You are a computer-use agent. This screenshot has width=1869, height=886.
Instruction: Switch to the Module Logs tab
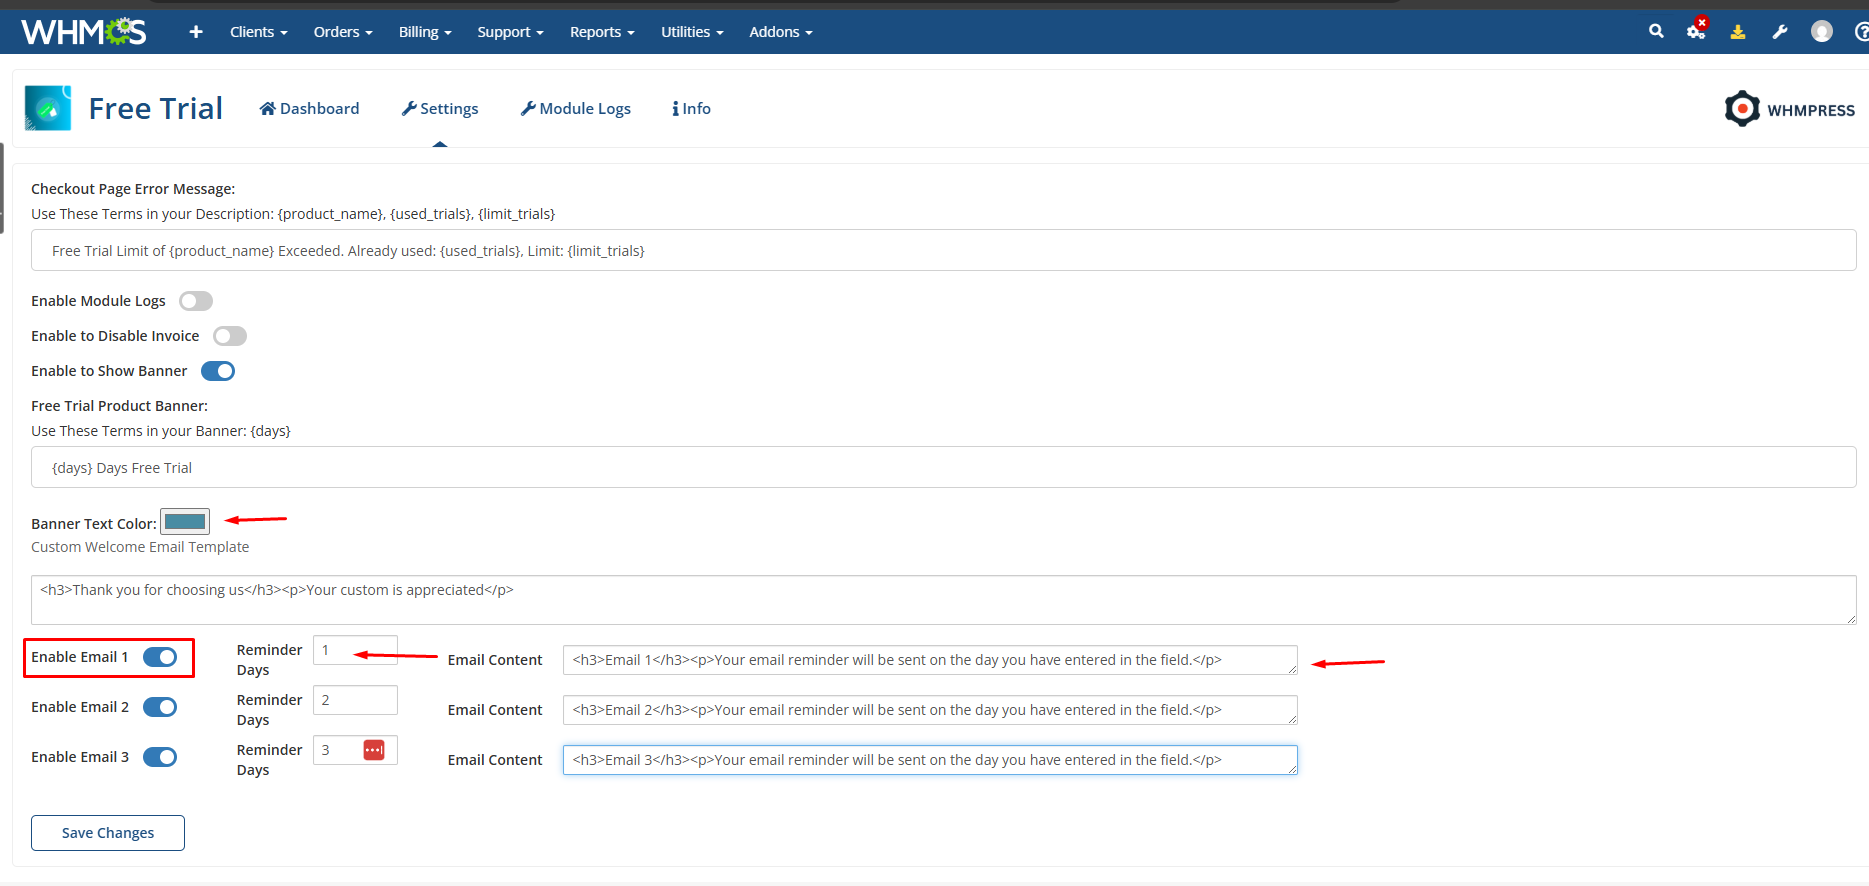[576, 109]
